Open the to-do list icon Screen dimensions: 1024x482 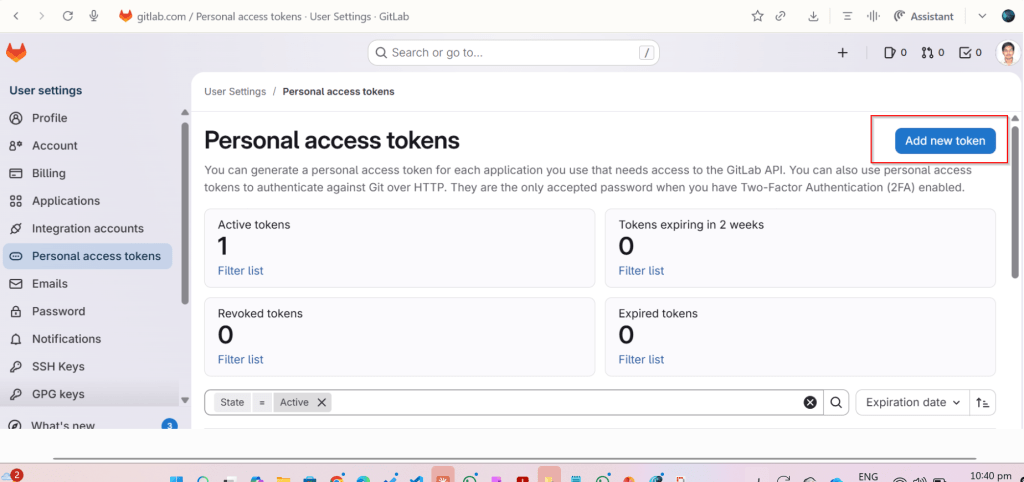point(970,53)
